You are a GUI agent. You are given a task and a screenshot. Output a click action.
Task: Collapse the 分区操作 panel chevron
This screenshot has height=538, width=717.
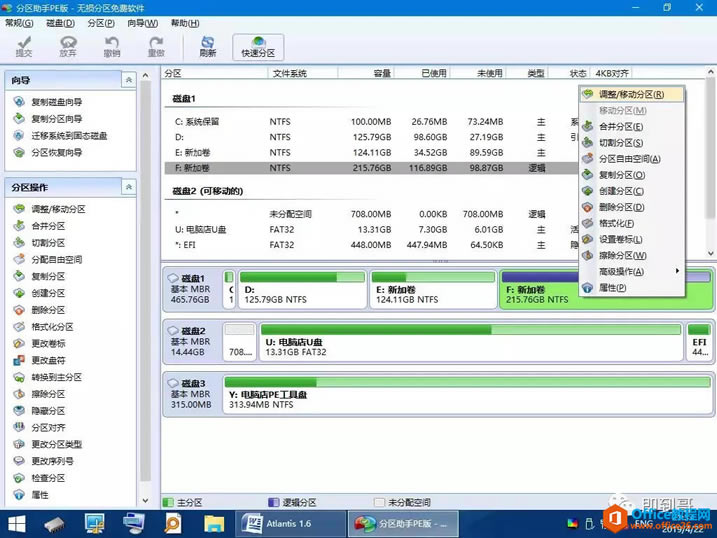129,187
